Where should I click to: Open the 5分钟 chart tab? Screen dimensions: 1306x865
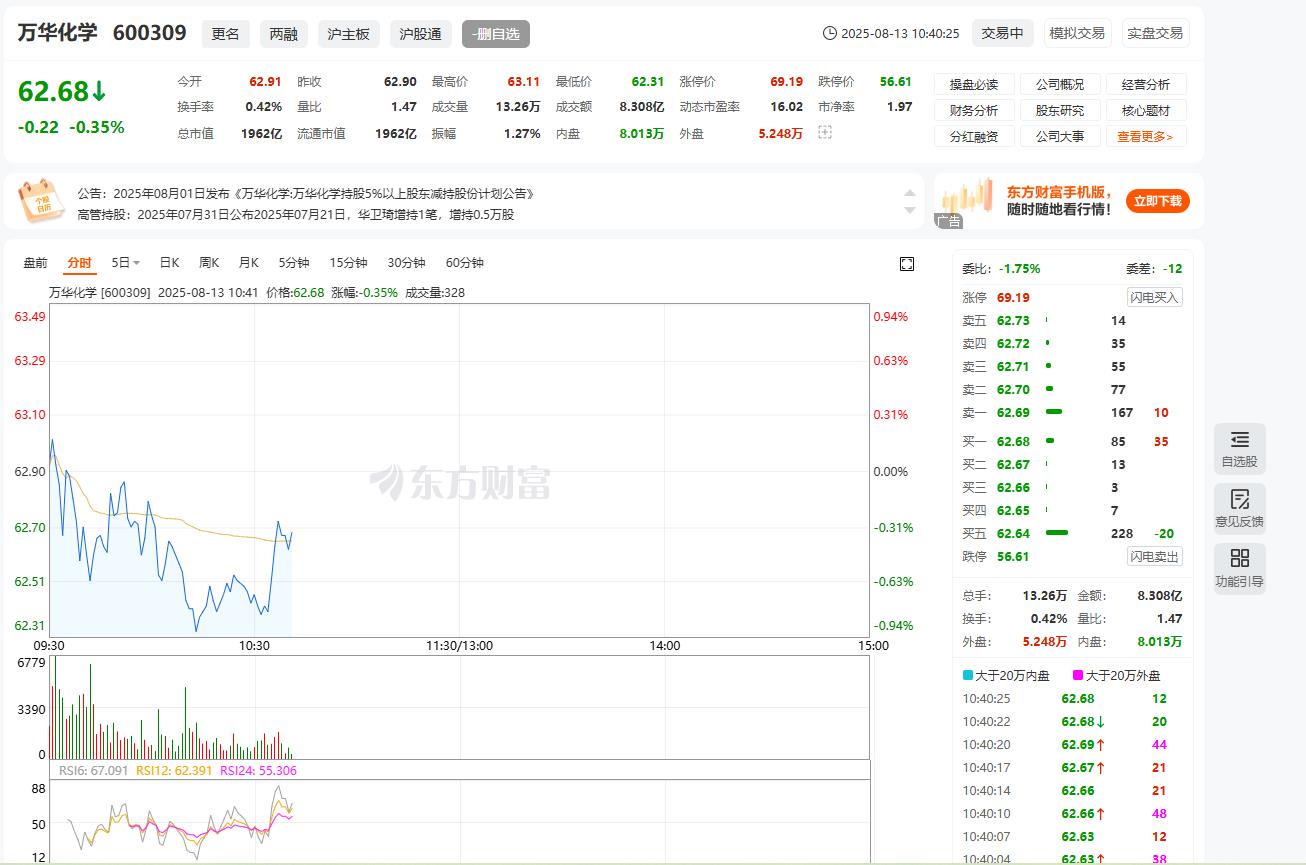coord(294,263)
